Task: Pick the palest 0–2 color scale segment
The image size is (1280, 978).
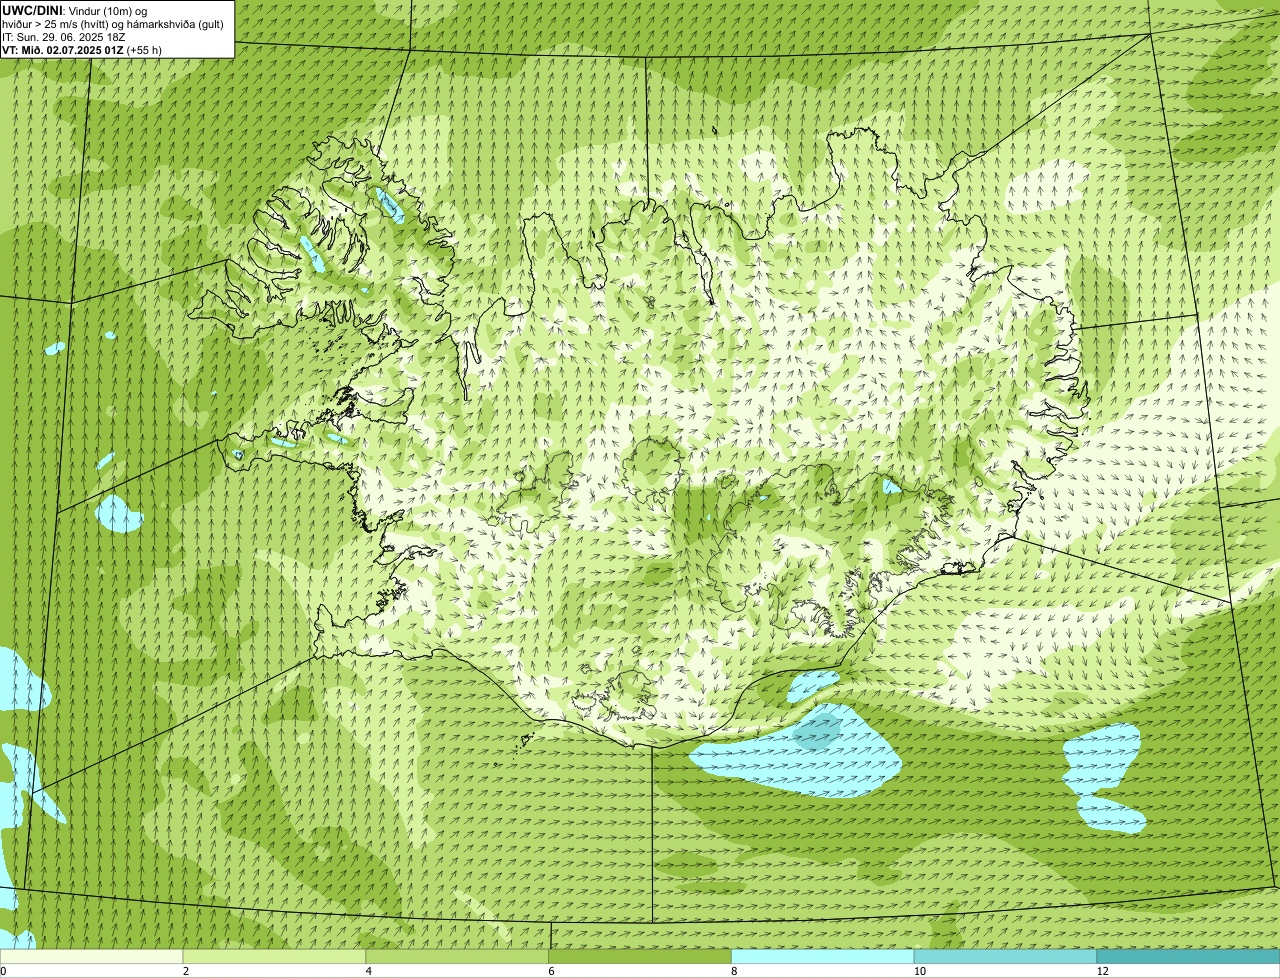Action: coord(91,956)
